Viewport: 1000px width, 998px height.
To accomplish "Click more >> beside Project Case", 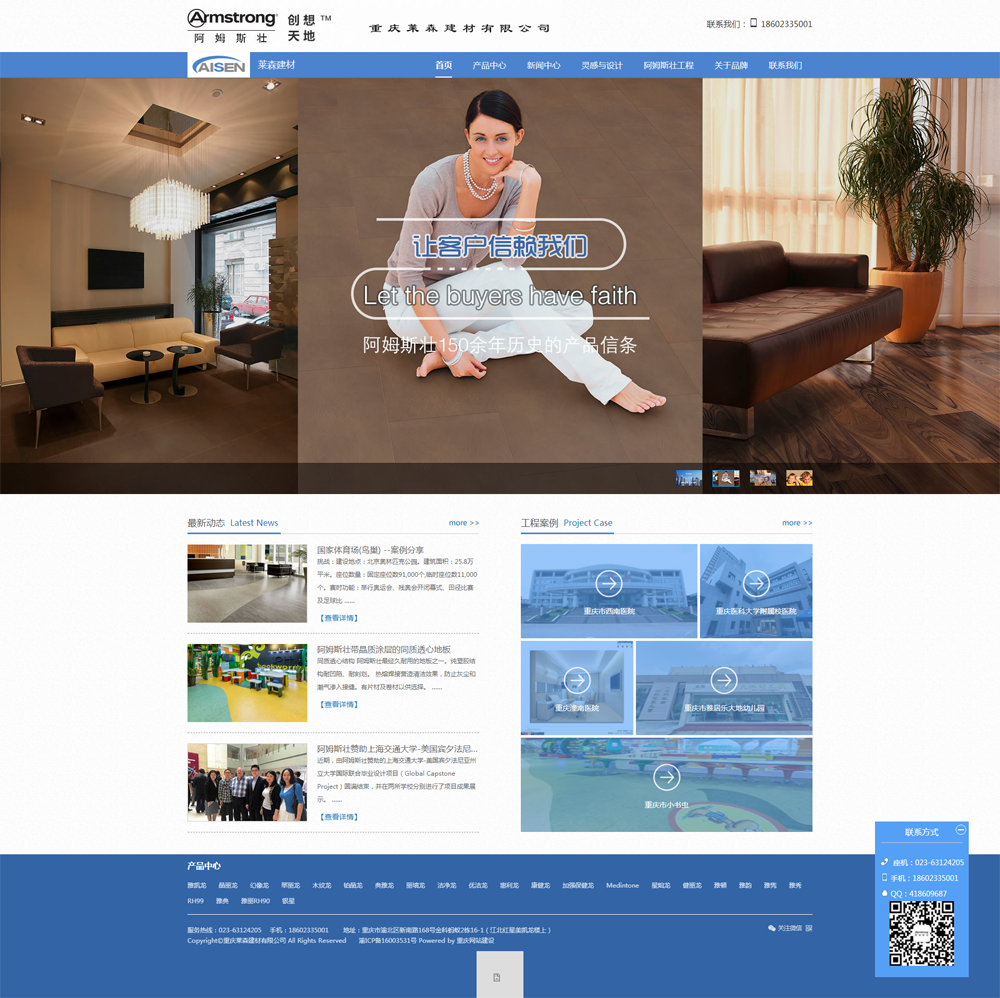I will tap(797, 523).
